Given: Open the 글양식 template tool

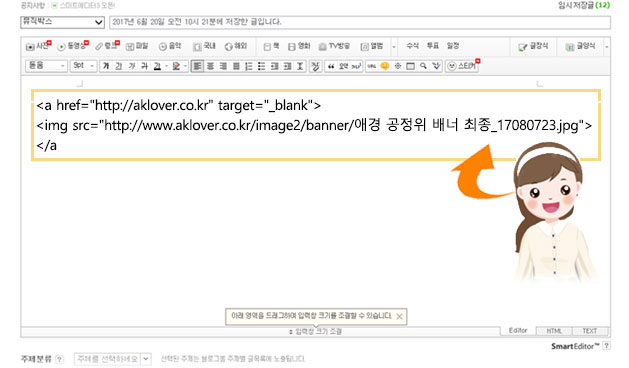Looking at the screenshot, I should click(x=580, y=47).
